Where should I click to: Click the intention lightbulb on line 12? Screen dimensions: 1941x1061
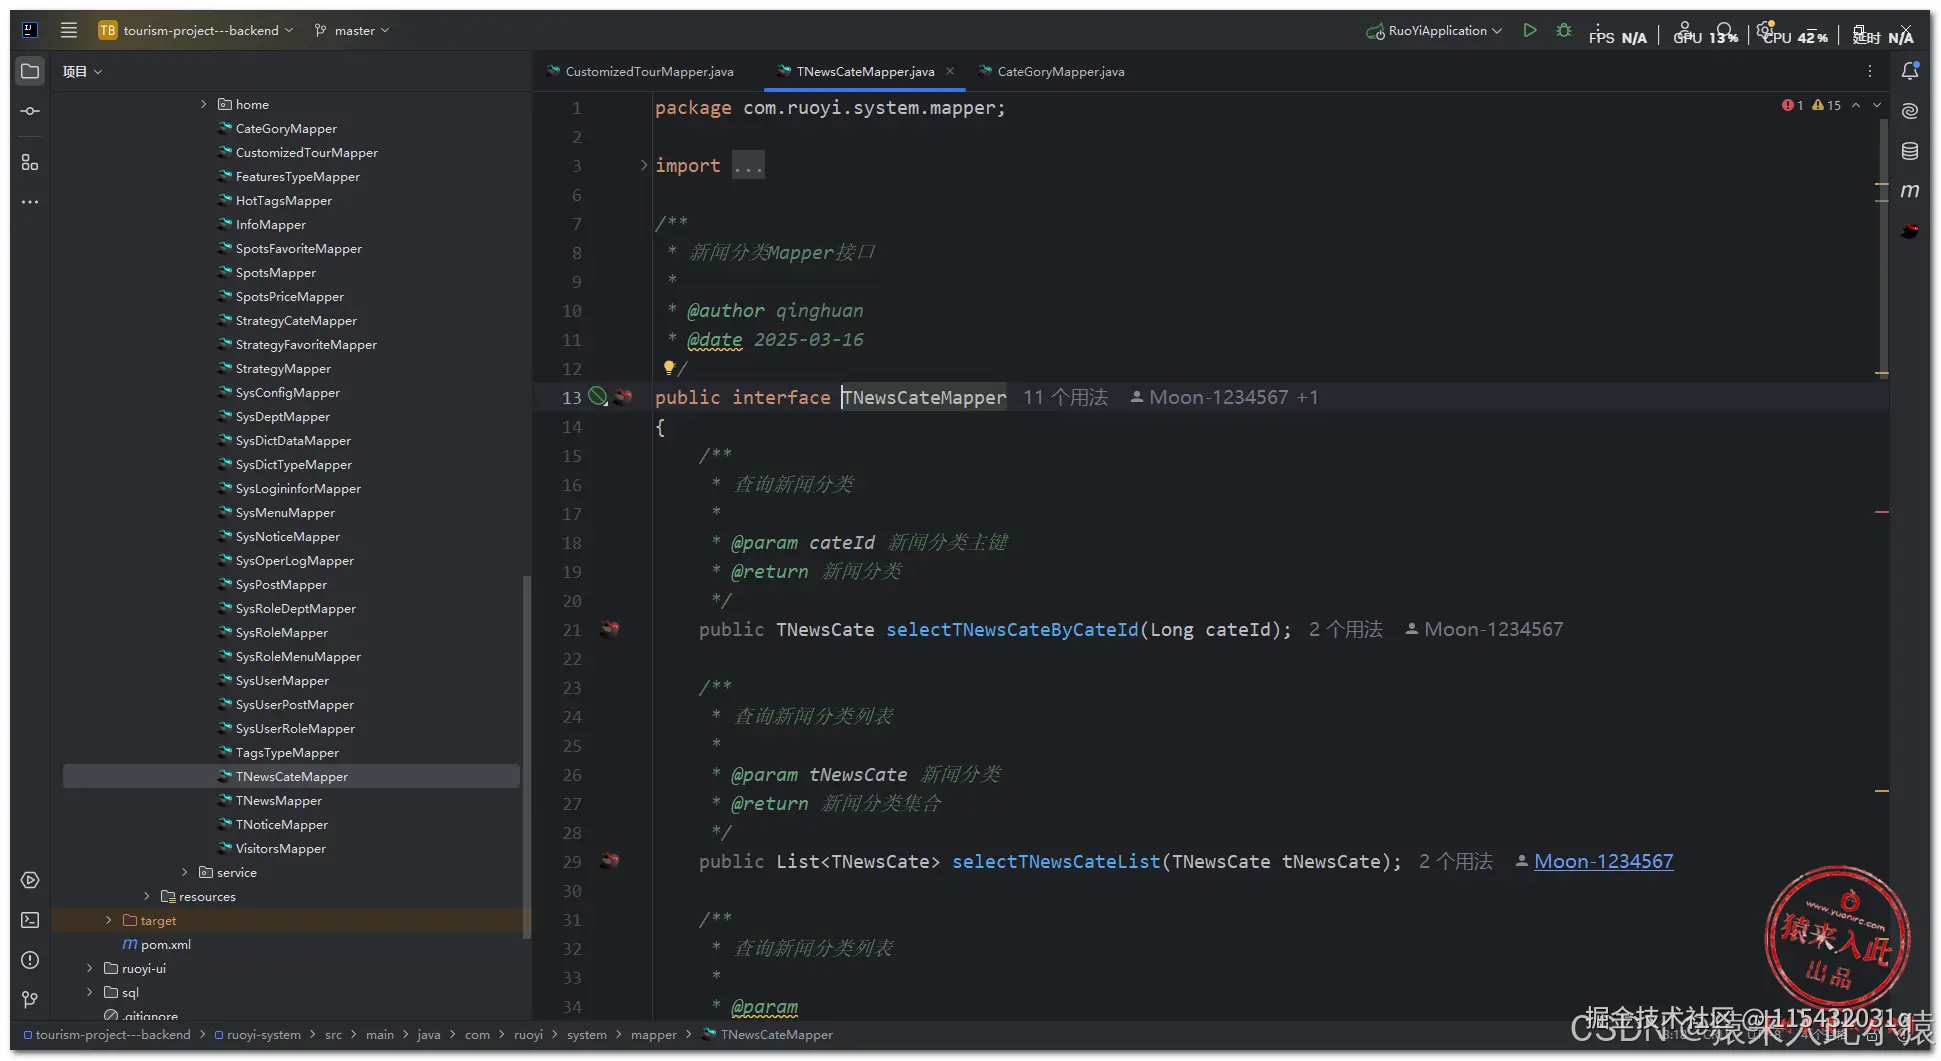669,367
